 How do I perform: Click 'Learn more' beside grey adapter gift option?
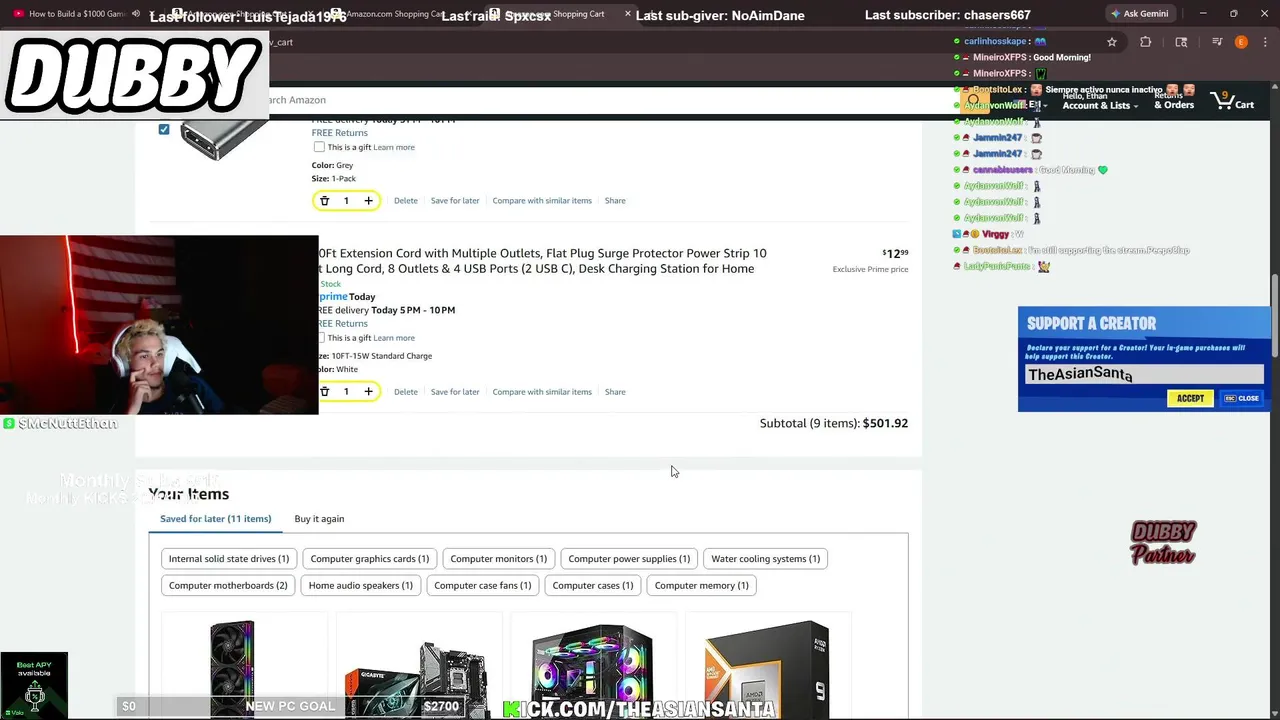tap(394, 147)
